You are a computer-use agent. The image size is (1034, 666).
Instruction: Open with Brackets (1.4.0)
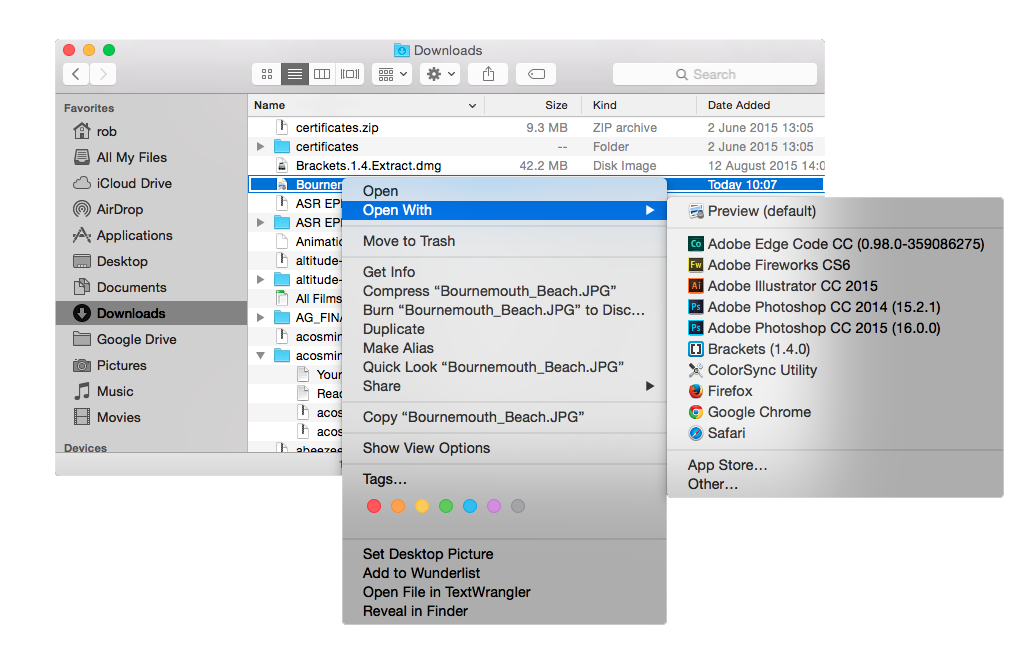coord(836,349)
